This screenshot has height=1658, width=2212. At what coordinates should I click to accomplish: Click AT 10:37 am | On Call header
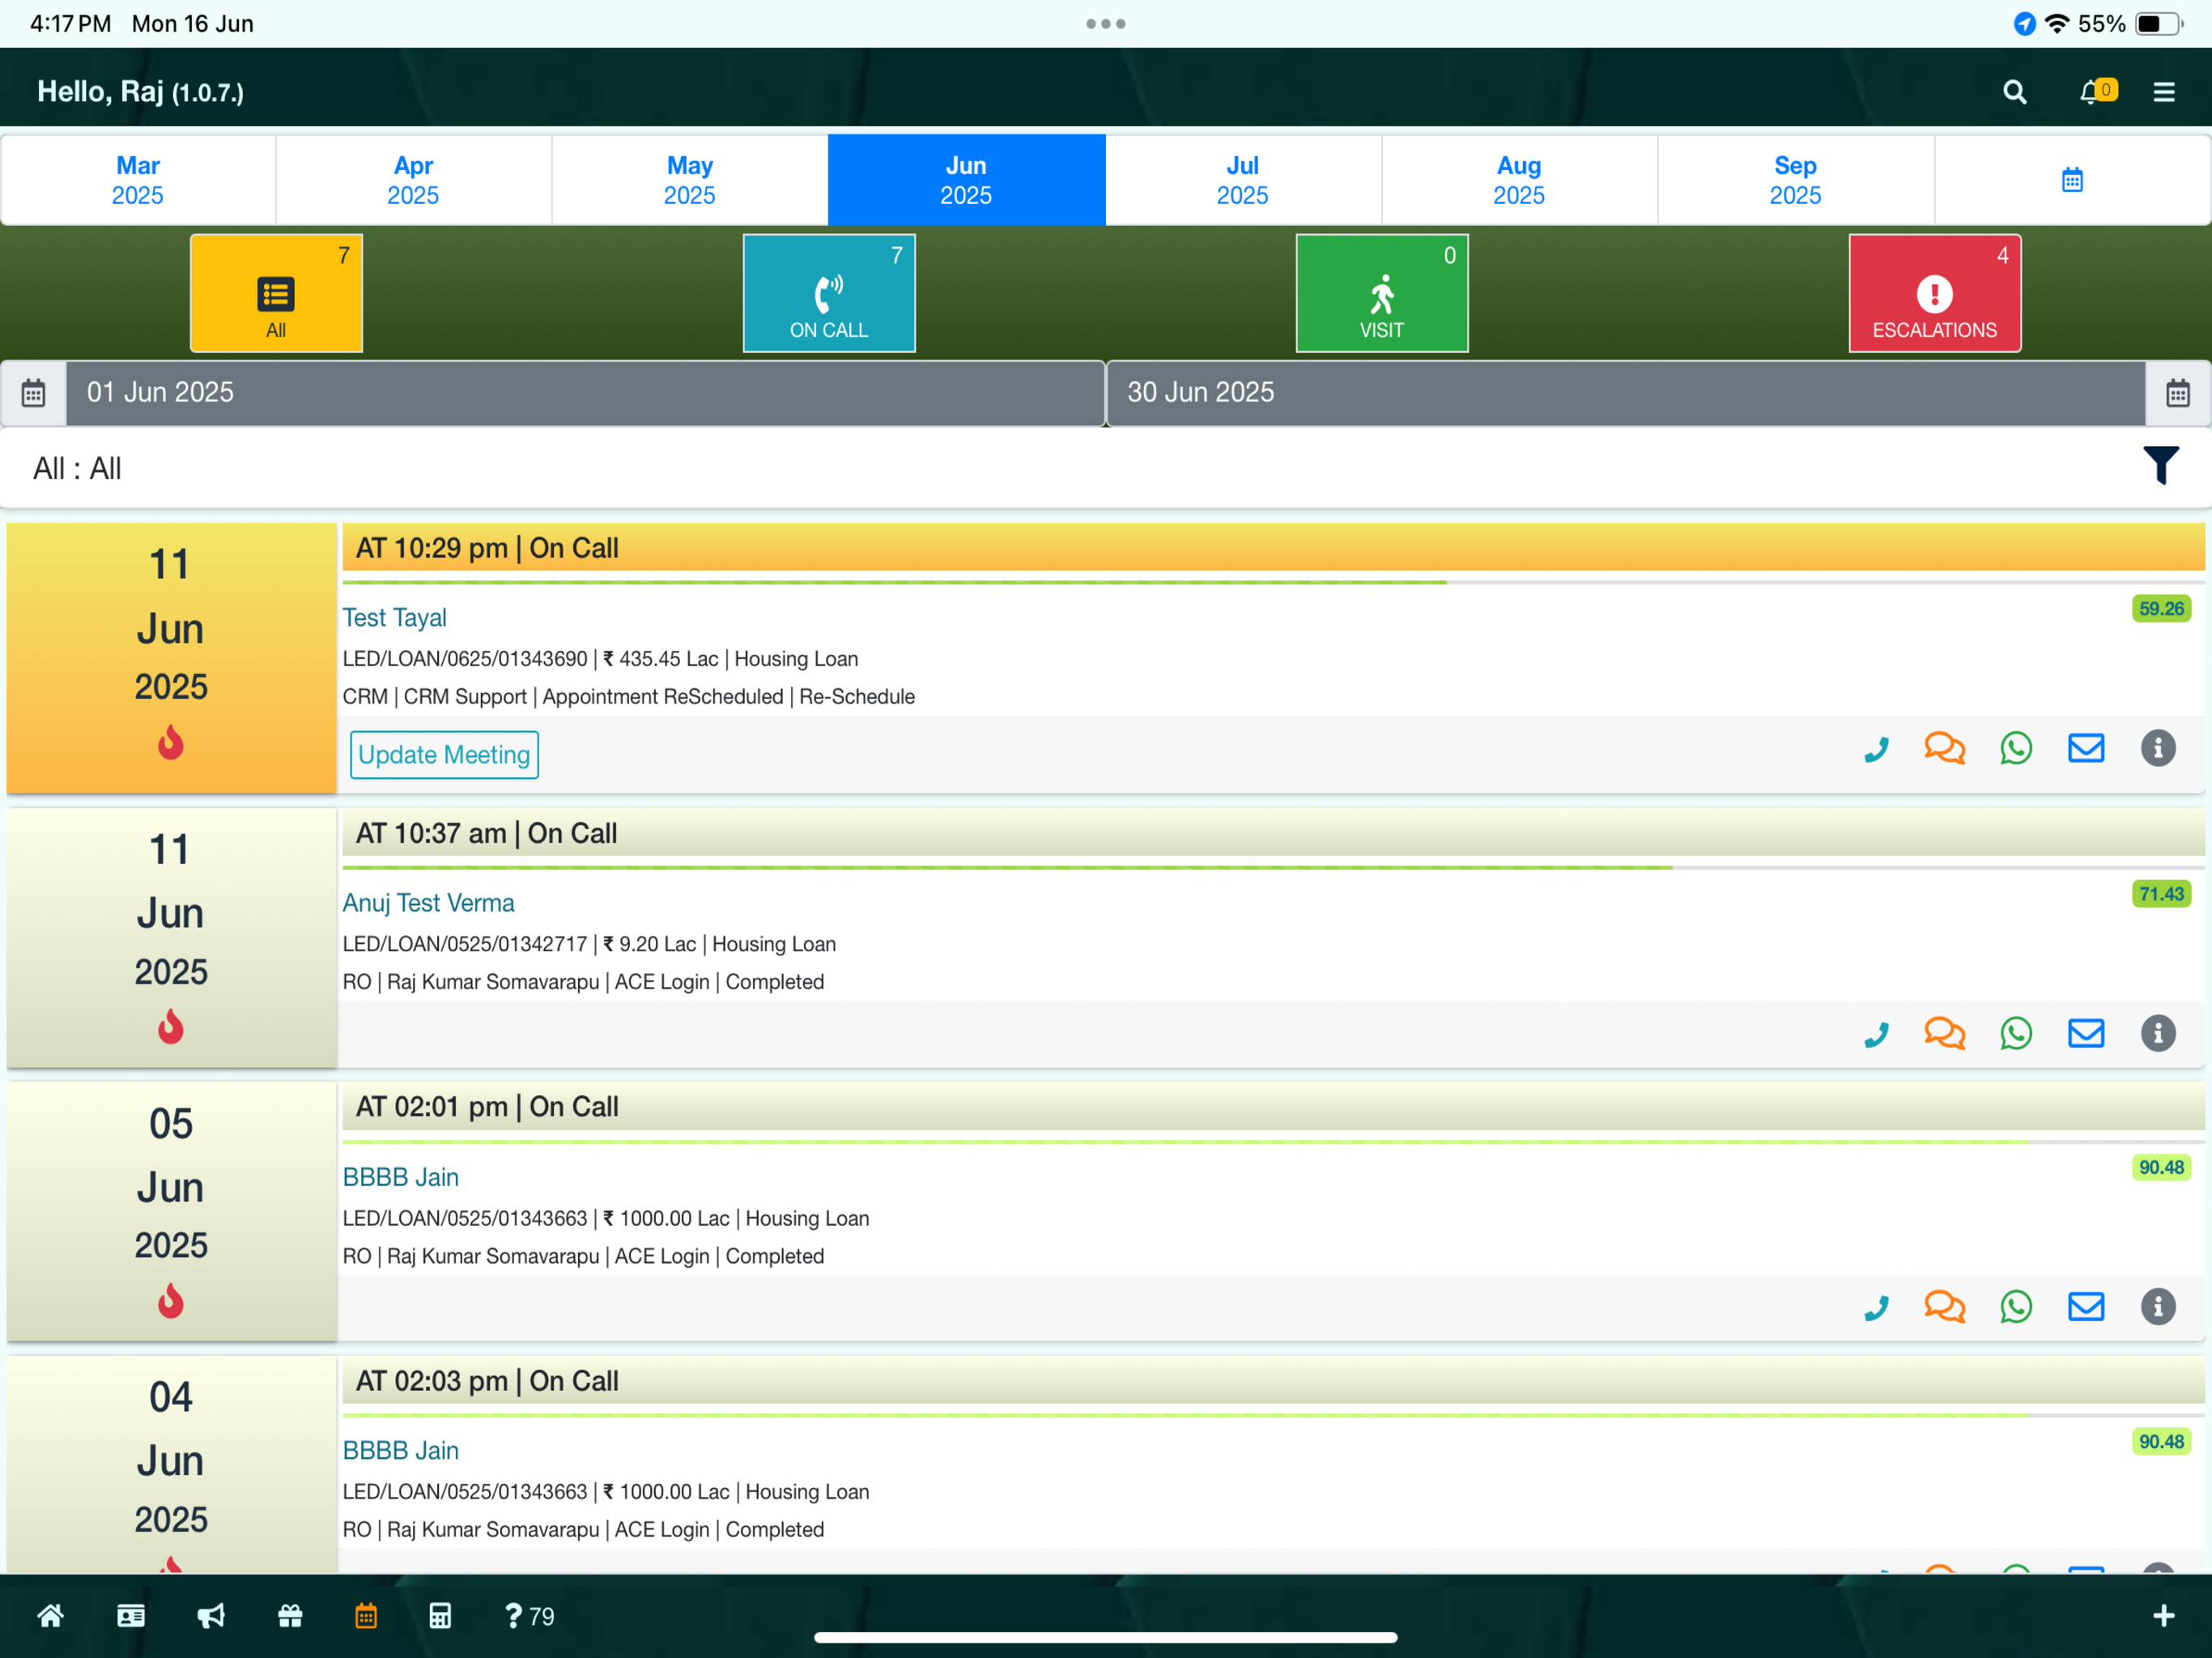click(1273, 834)
